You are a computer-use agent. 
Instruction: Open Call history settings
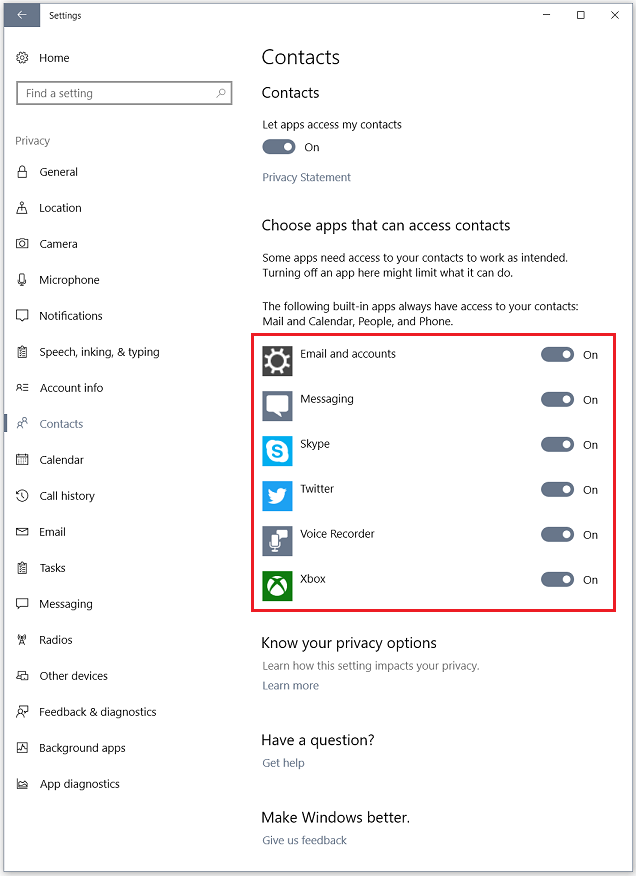[67, 496]
